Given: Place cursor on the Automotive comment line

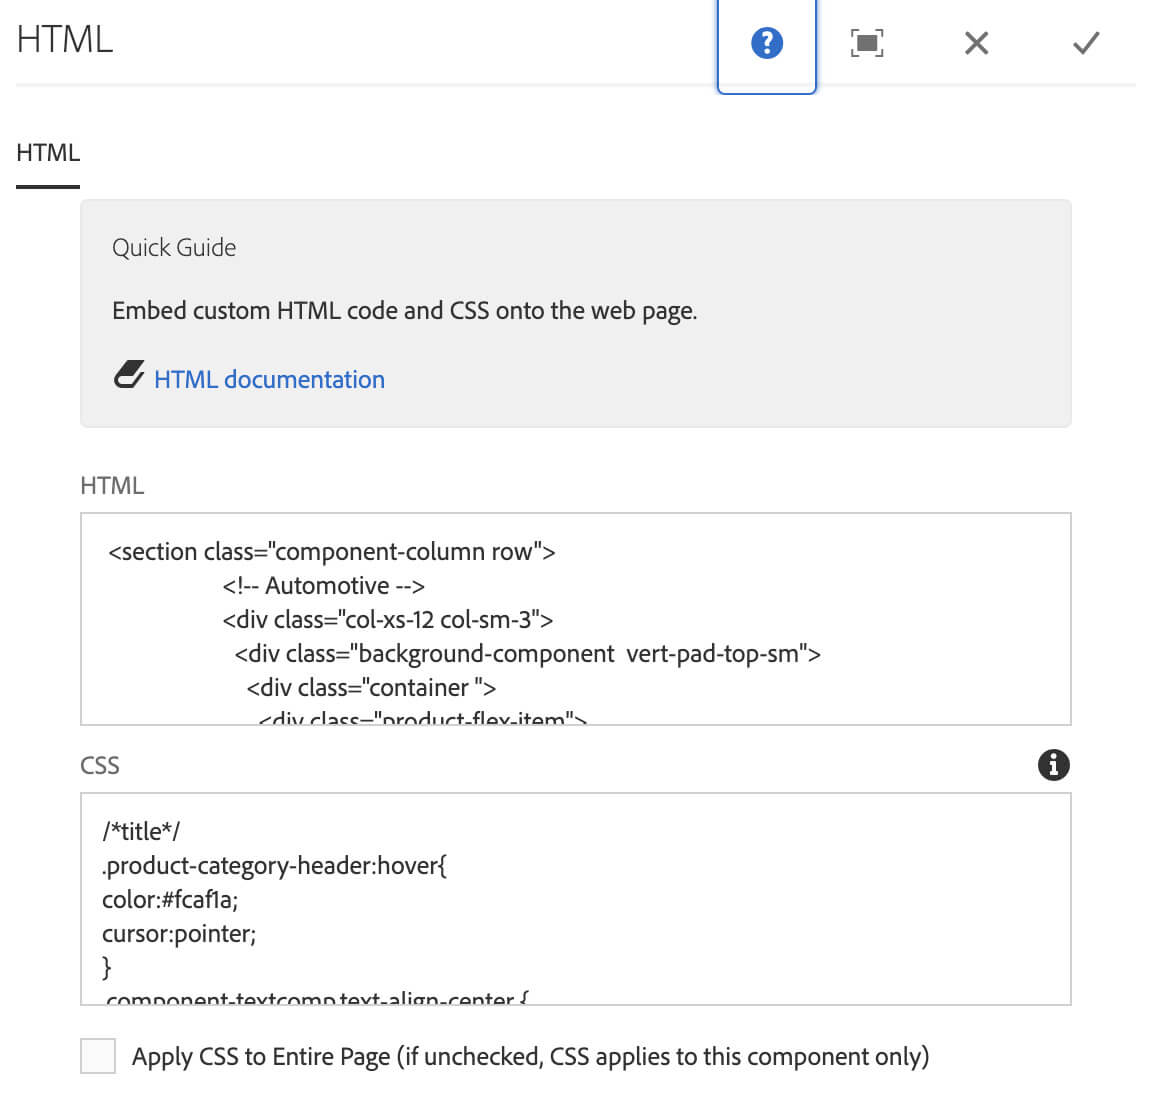Looking at the screenshot, I should click(323, 586).
